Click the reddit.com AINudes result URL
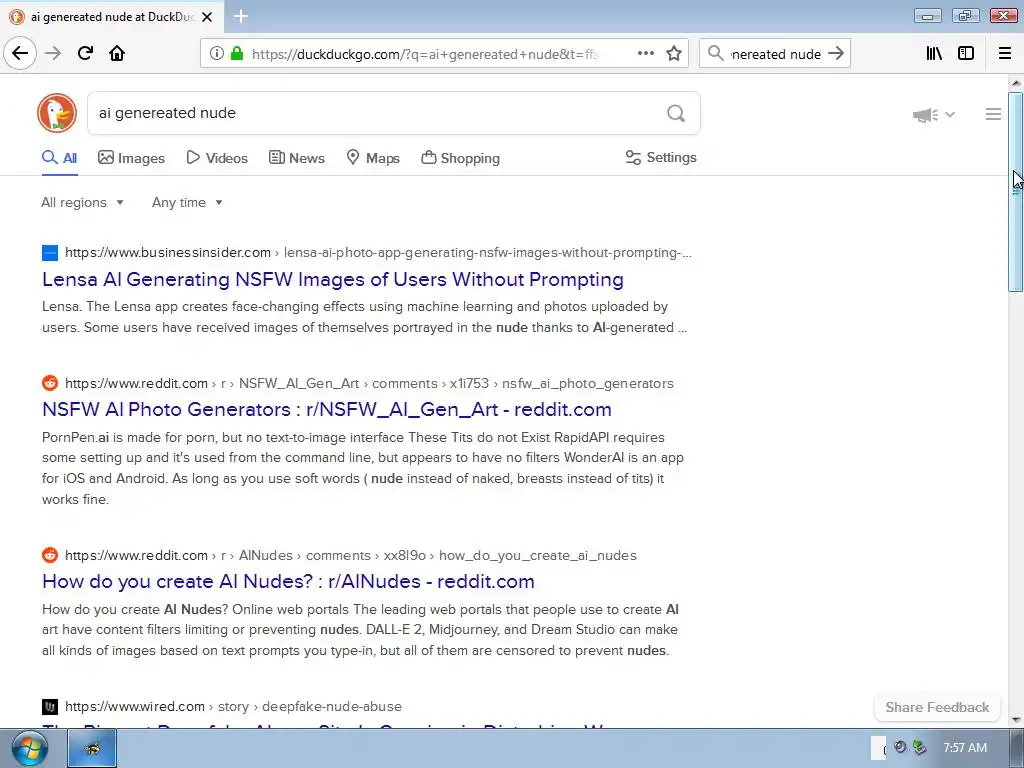The width and height of the screenshot is (1024, 768). pyautogui.click(x=351, y=556)
